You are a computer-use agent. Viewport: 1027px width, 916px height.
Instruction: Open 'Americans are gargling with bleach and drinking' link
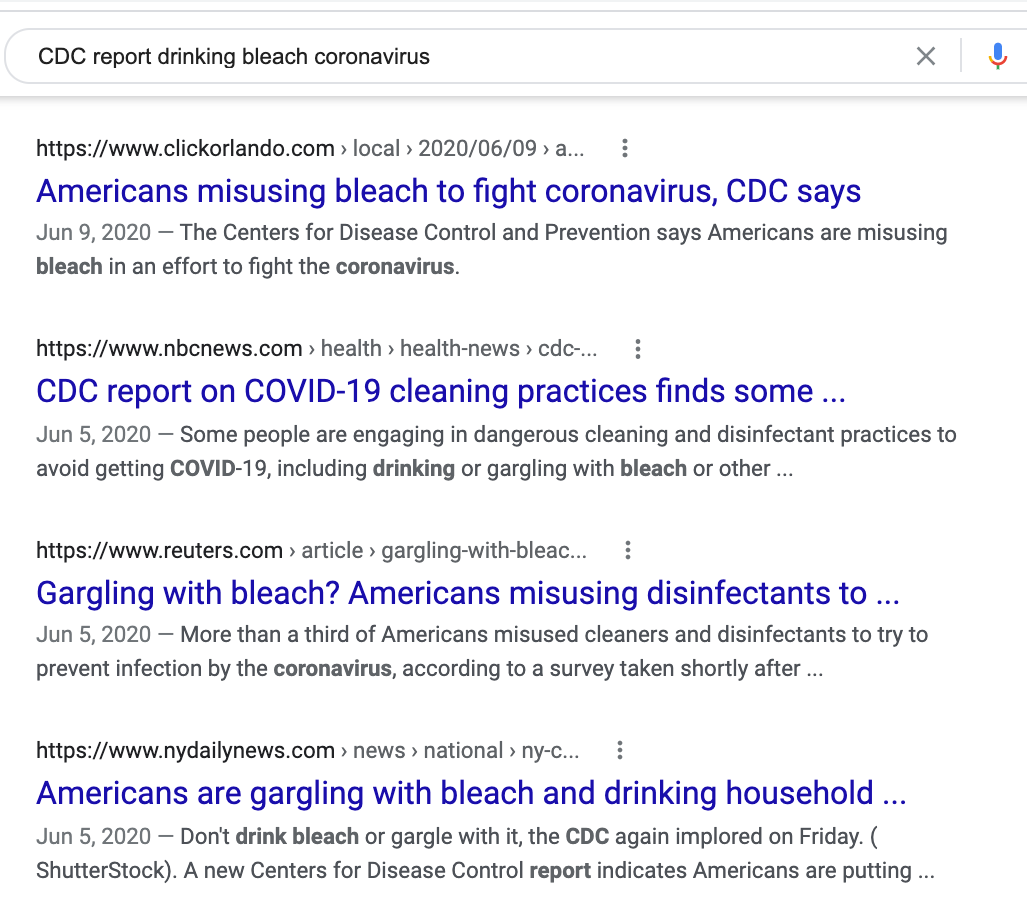pyautogui.click(x=471, y=794)
